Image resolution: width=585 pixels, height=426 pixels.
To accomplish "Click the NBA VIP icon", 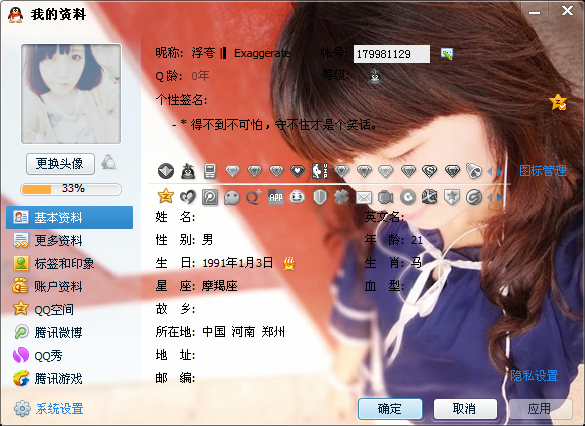I will pos(320,171).
